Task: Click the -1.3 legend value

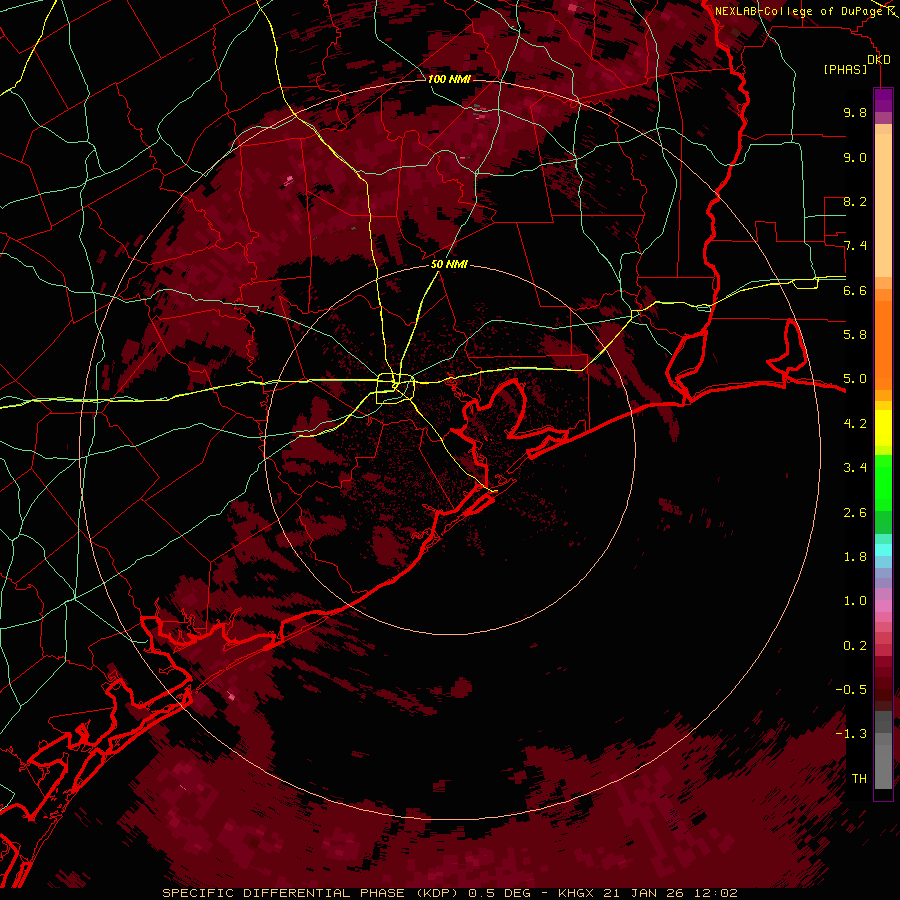Action: [x=851, y=734]
